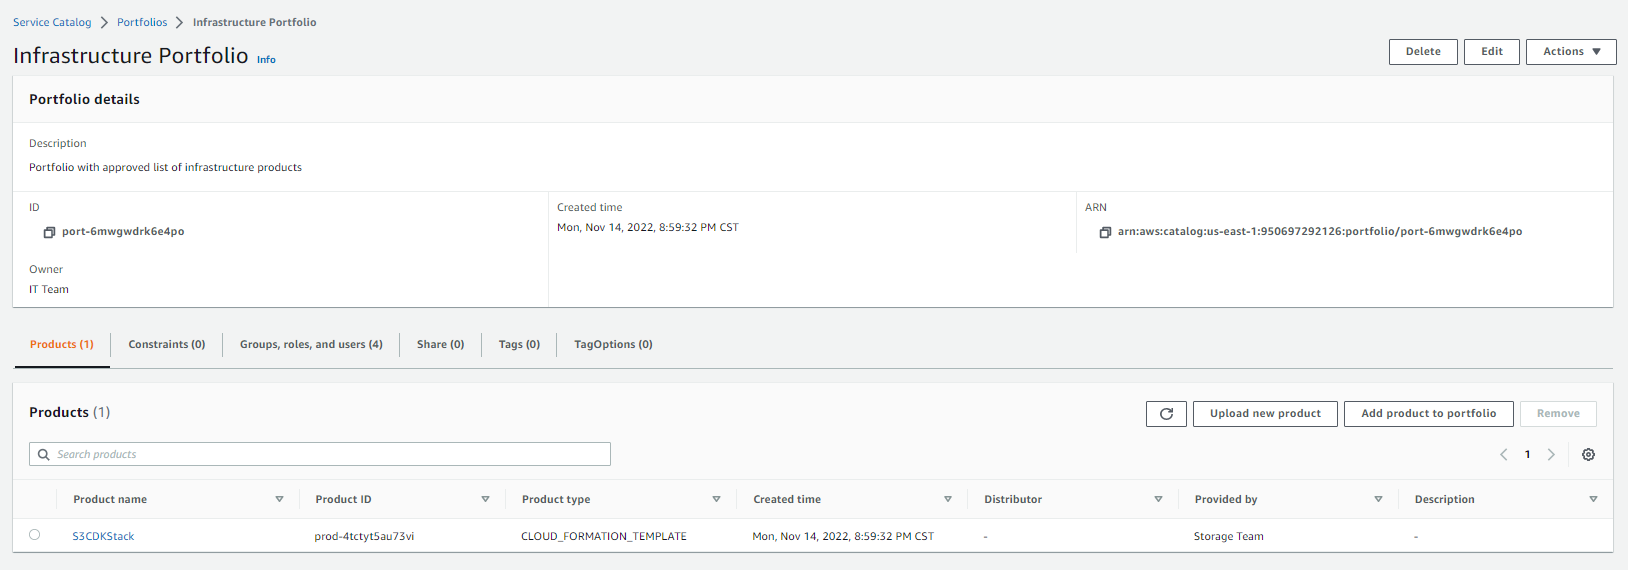
Task: Open the Actions dropdown menu
Action: (1571, 52)
